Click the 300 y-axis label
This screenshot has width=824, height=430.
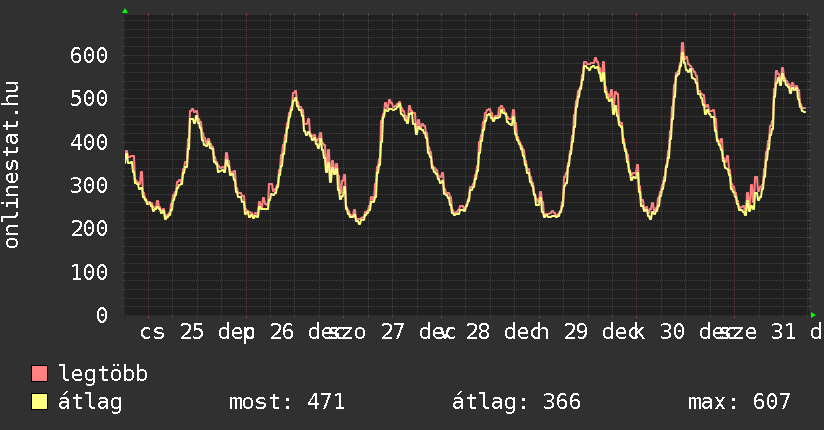tap(90, 185)
